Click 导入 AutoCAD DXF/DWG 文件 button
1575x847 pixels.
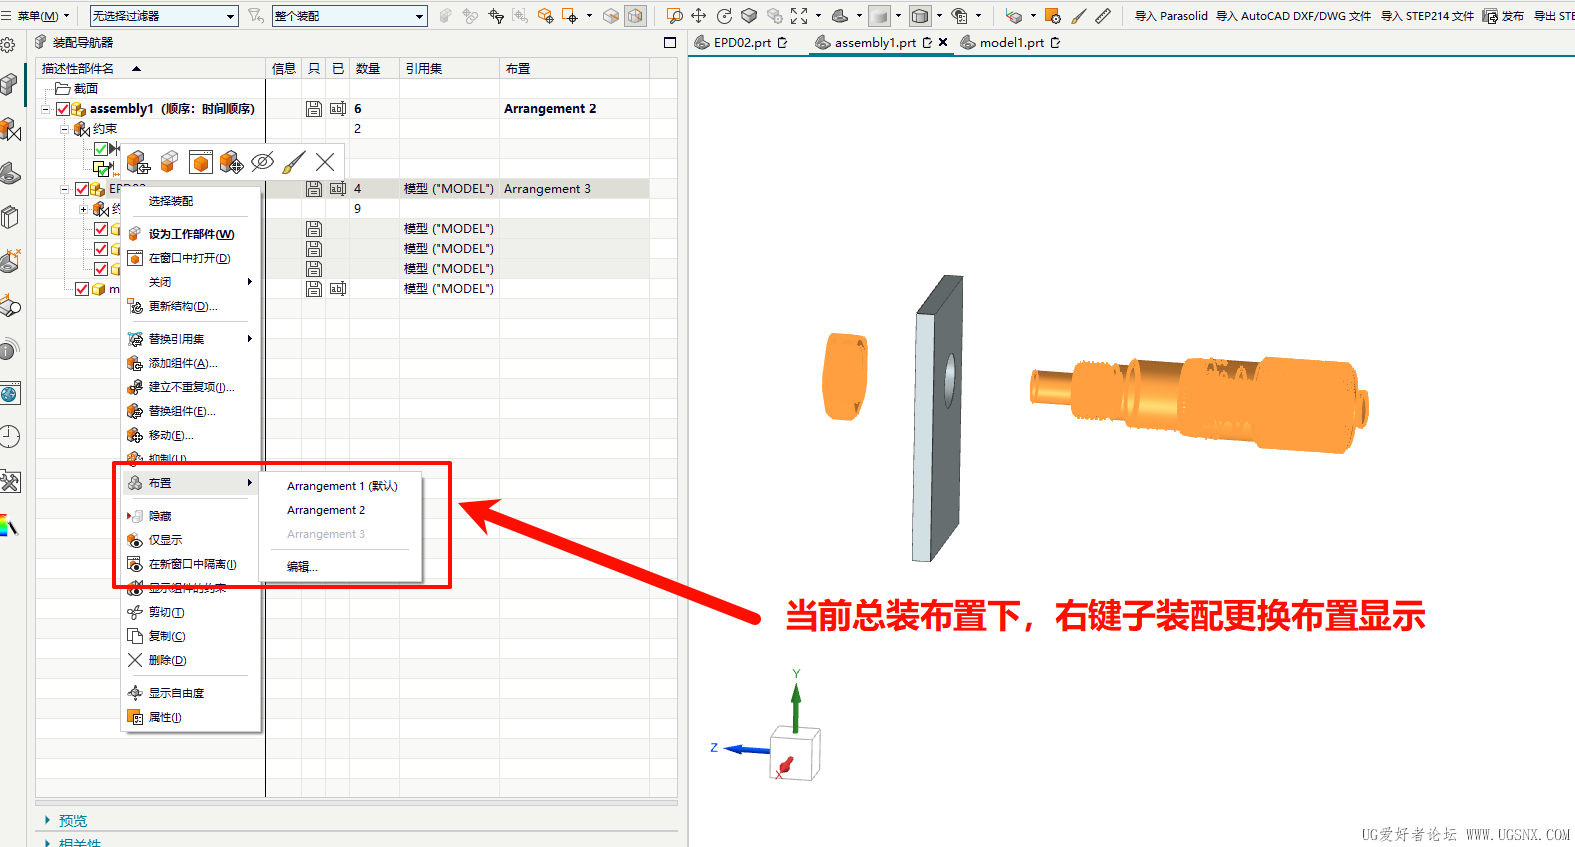click(x=1293, y=16)
